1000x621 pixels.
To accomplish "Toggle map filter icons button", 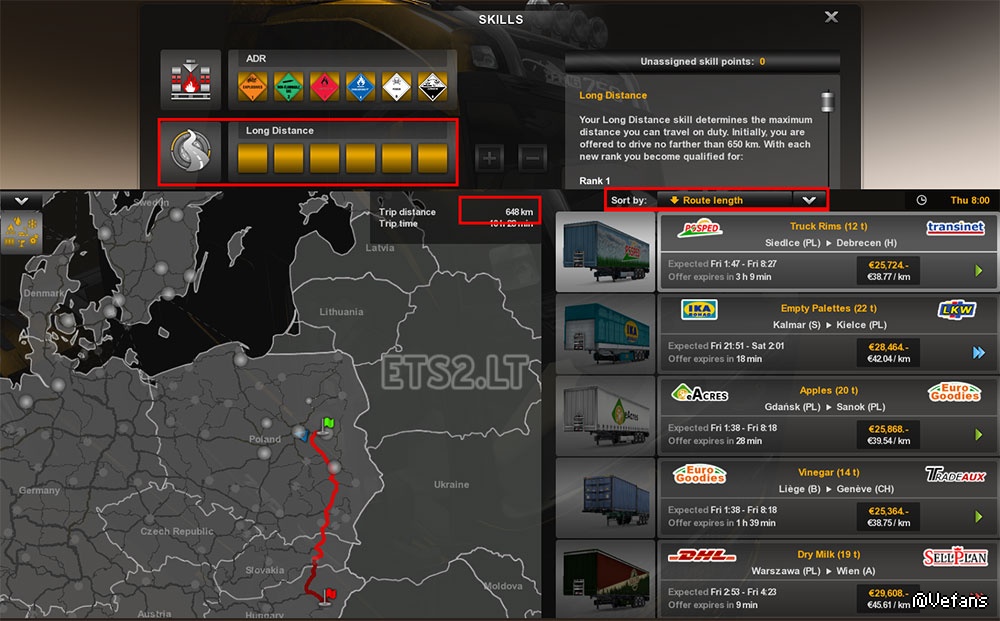I will (x=21, y=233).
